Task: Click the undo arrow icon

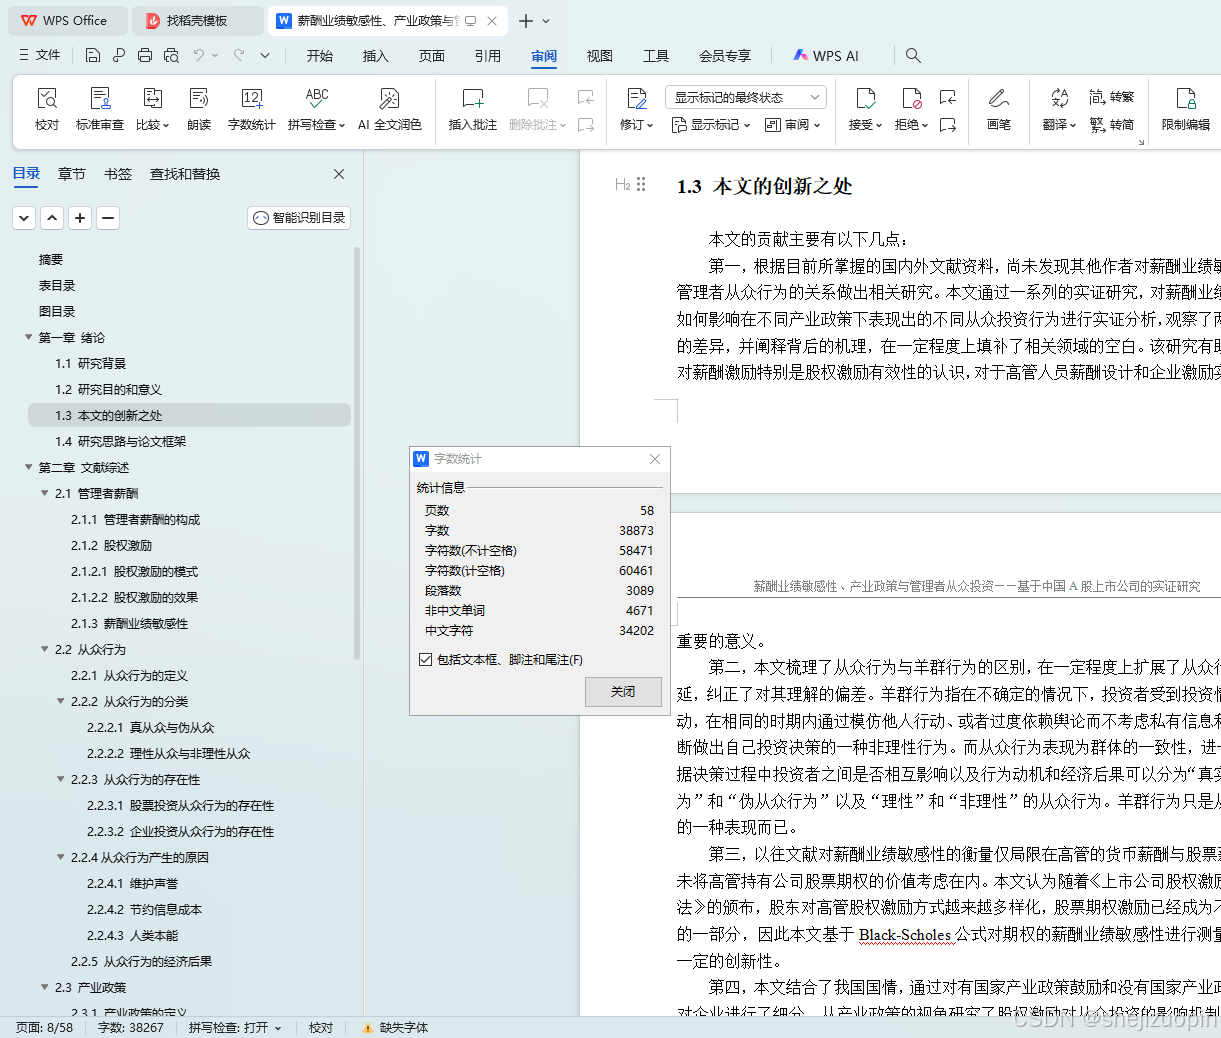Action: tap(199, 55)
